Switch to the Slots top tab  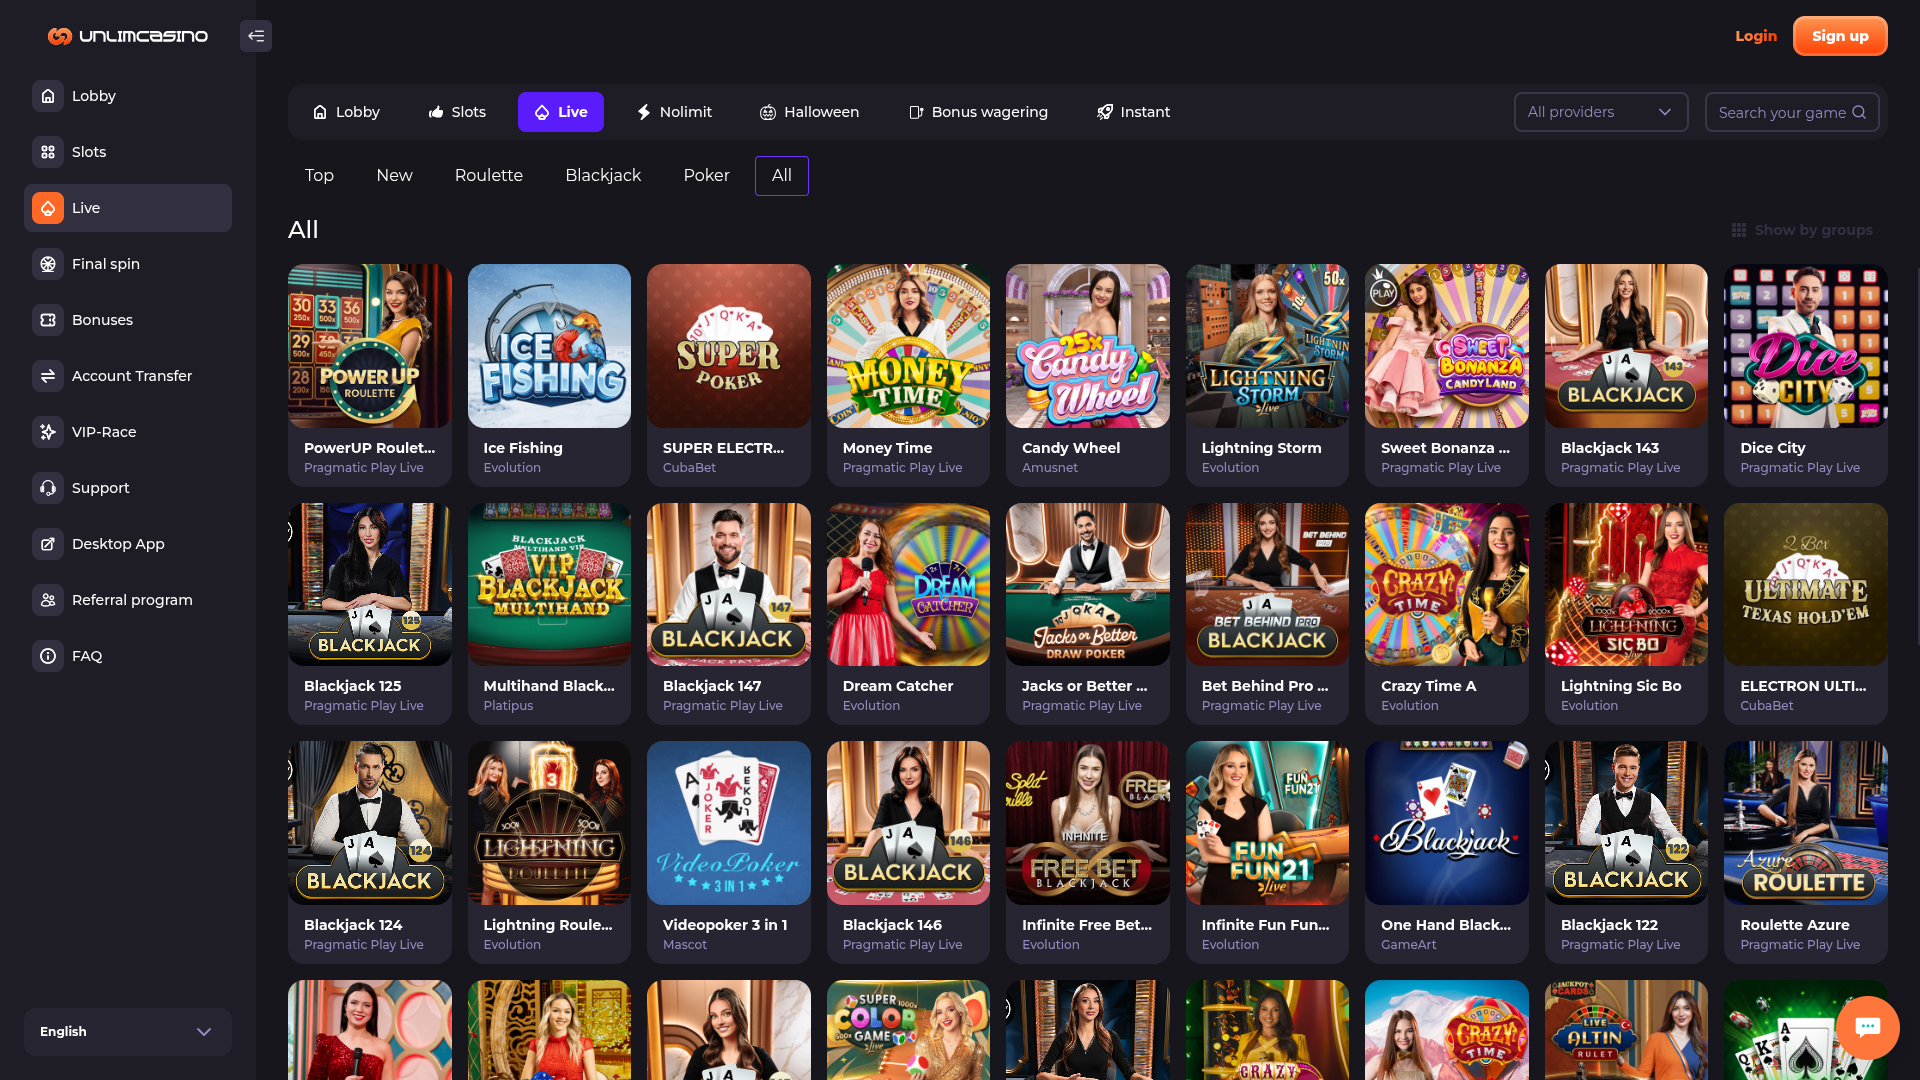coord(457,112)
